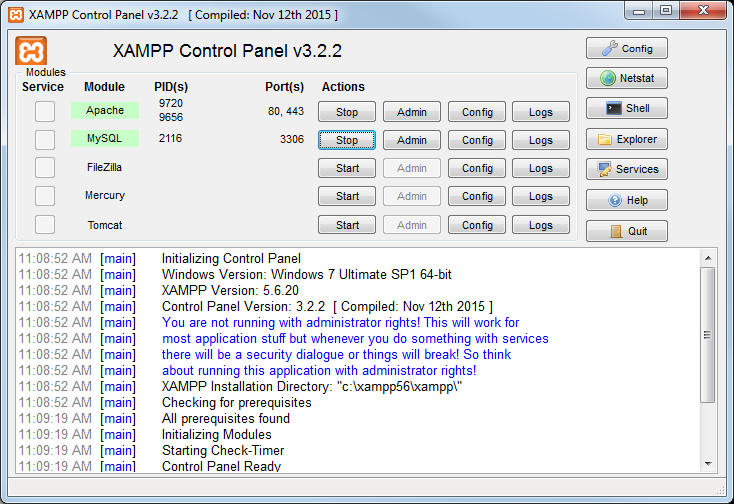This screenshot has height=504, width=734.
Task: Open Apache Config options
Action: coord(477,112)
